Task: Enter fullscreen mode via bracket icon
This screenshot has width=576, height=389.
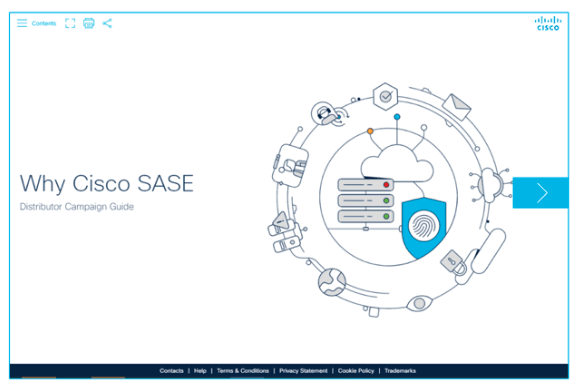Action: tap(70, 23)
